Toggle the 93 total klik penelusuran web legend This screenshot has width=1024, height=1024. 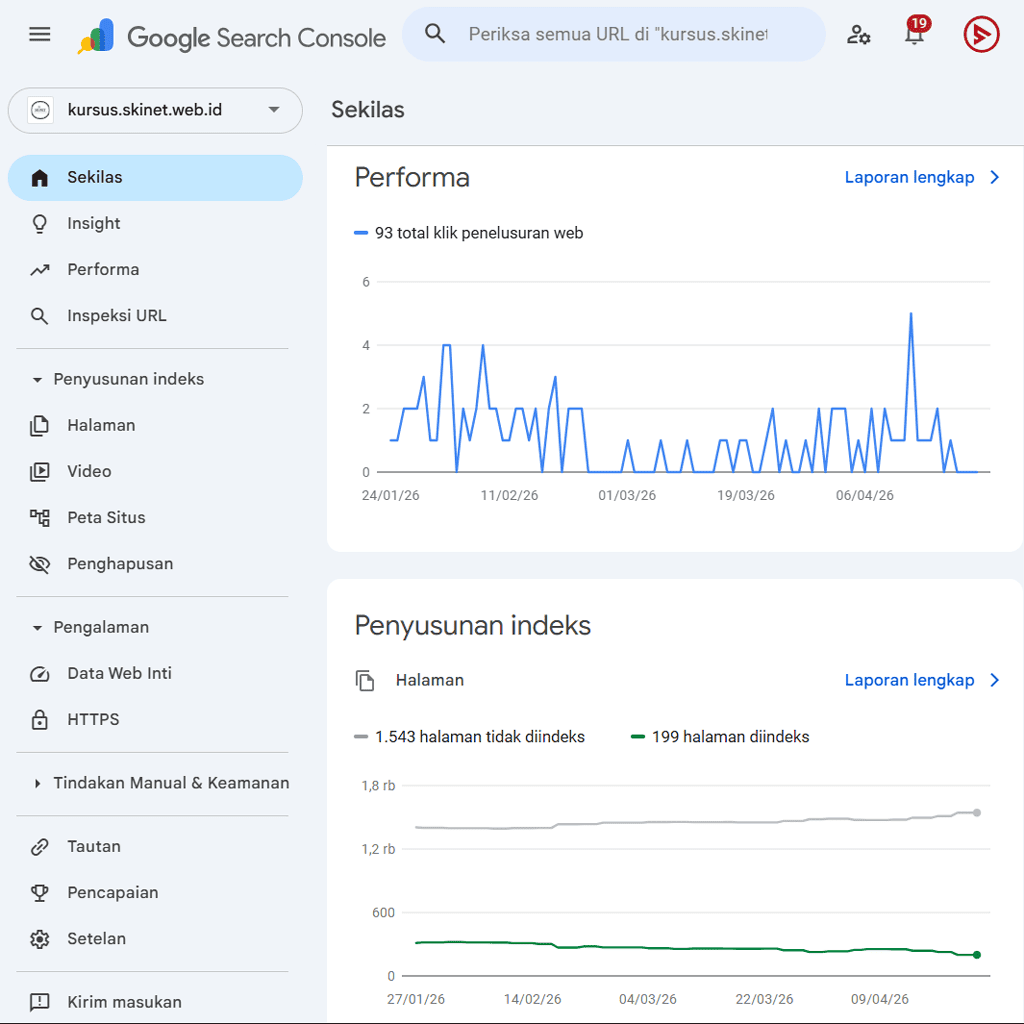pos(468,233)
